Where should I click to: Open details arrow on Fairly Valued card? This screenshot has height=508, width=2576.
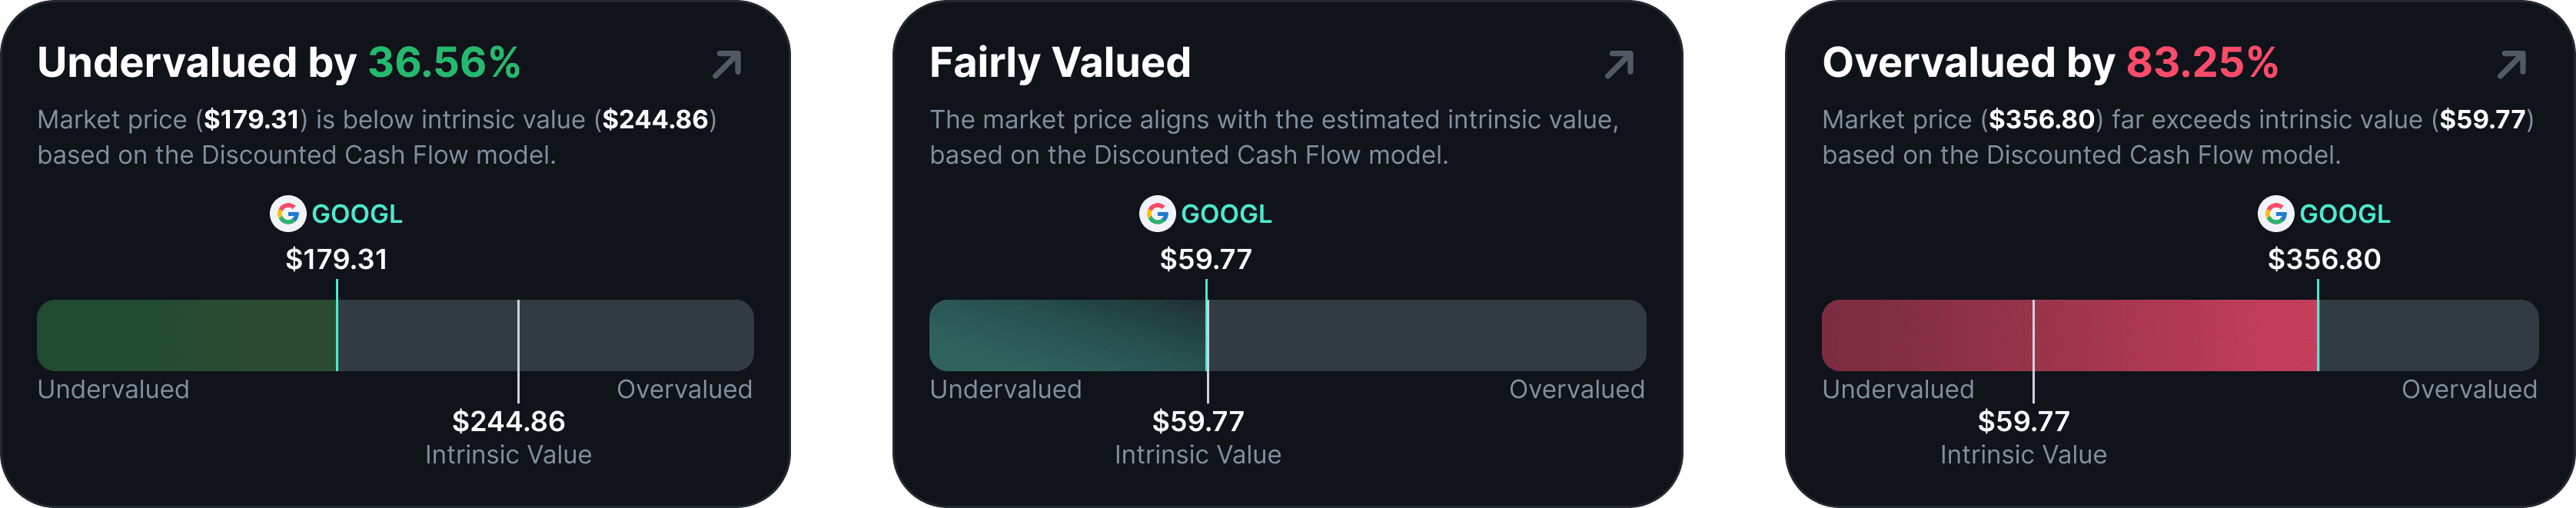pyautogui.click(x=1619, y=65)
